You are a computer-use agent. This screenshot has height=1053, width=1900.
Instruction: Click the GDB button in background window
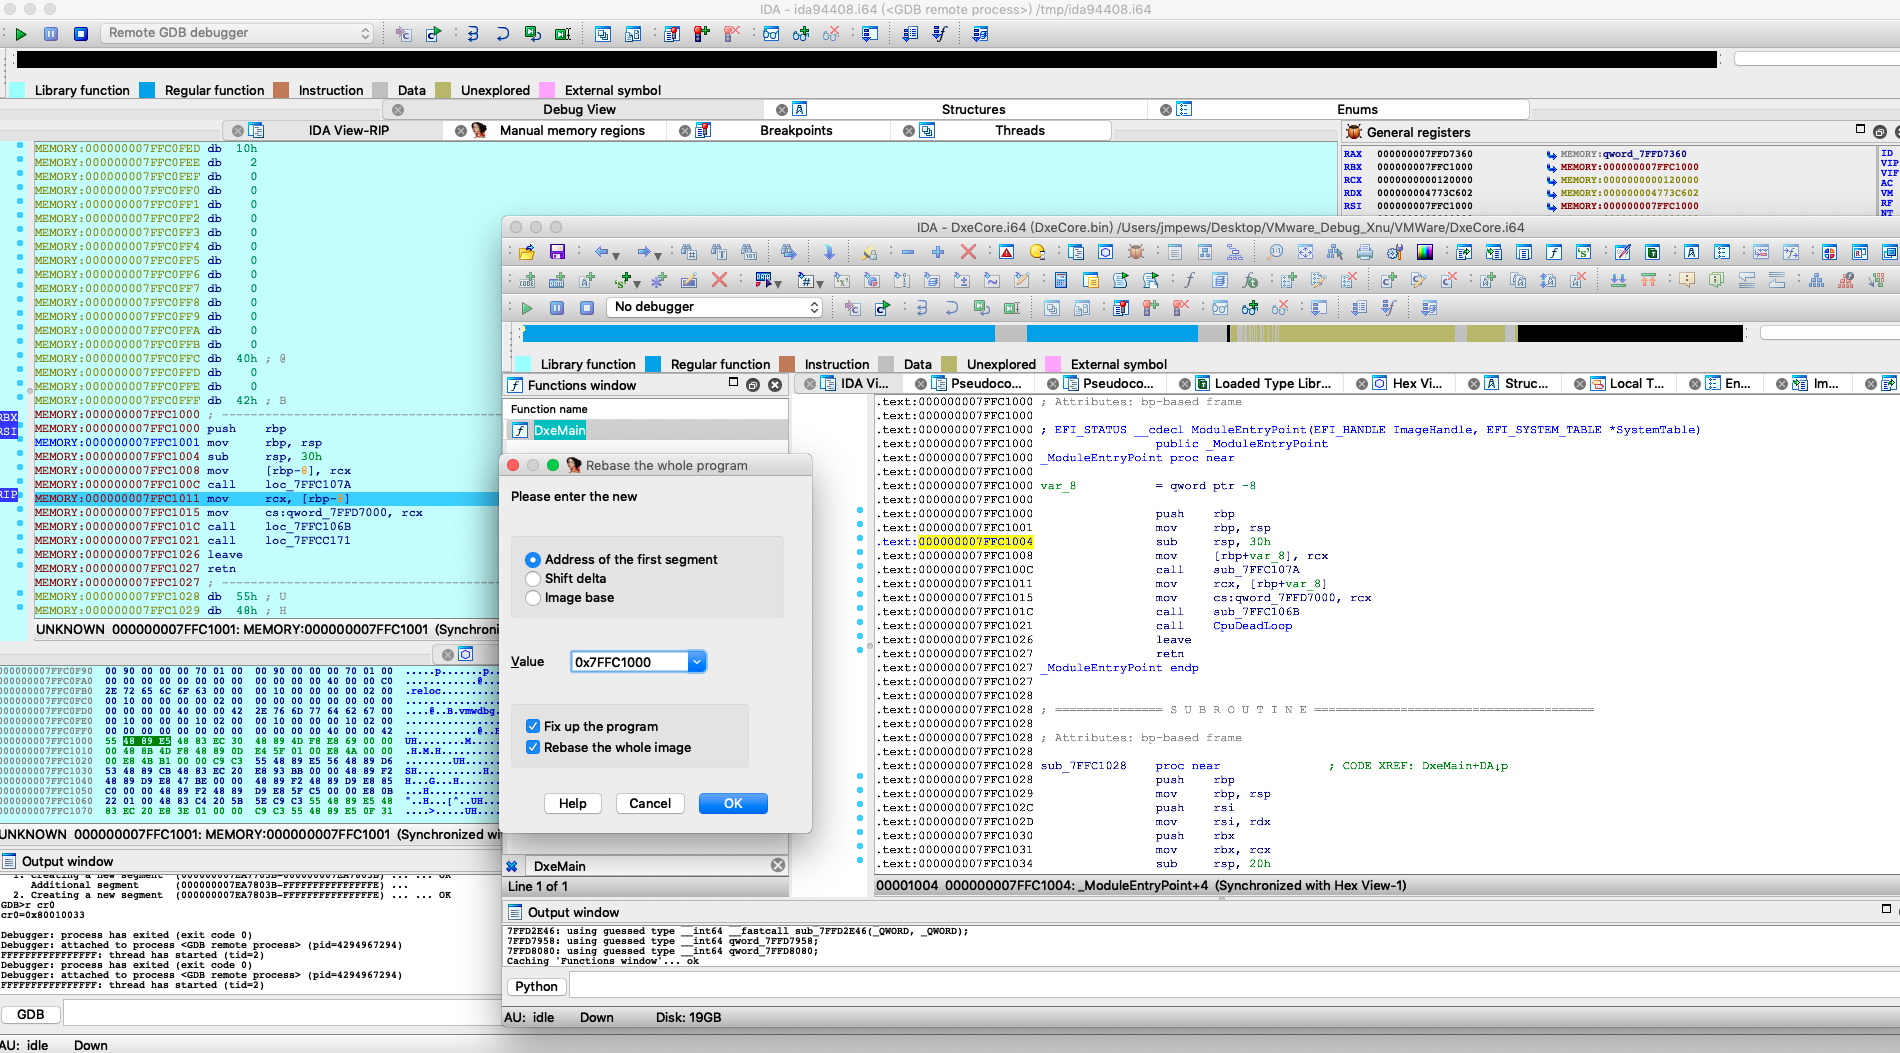(x=31, y=1015)
